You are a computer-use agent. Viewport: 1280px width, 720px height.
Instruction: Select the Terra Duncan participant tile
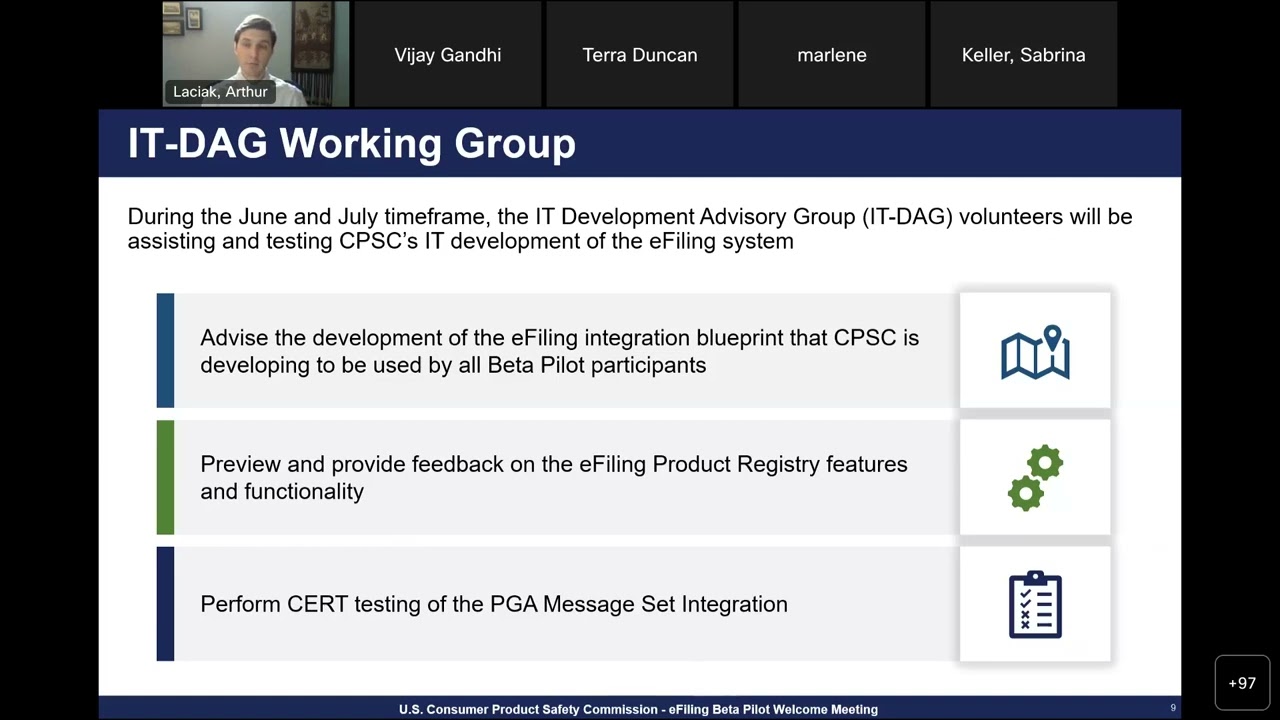tap(640, 54)
